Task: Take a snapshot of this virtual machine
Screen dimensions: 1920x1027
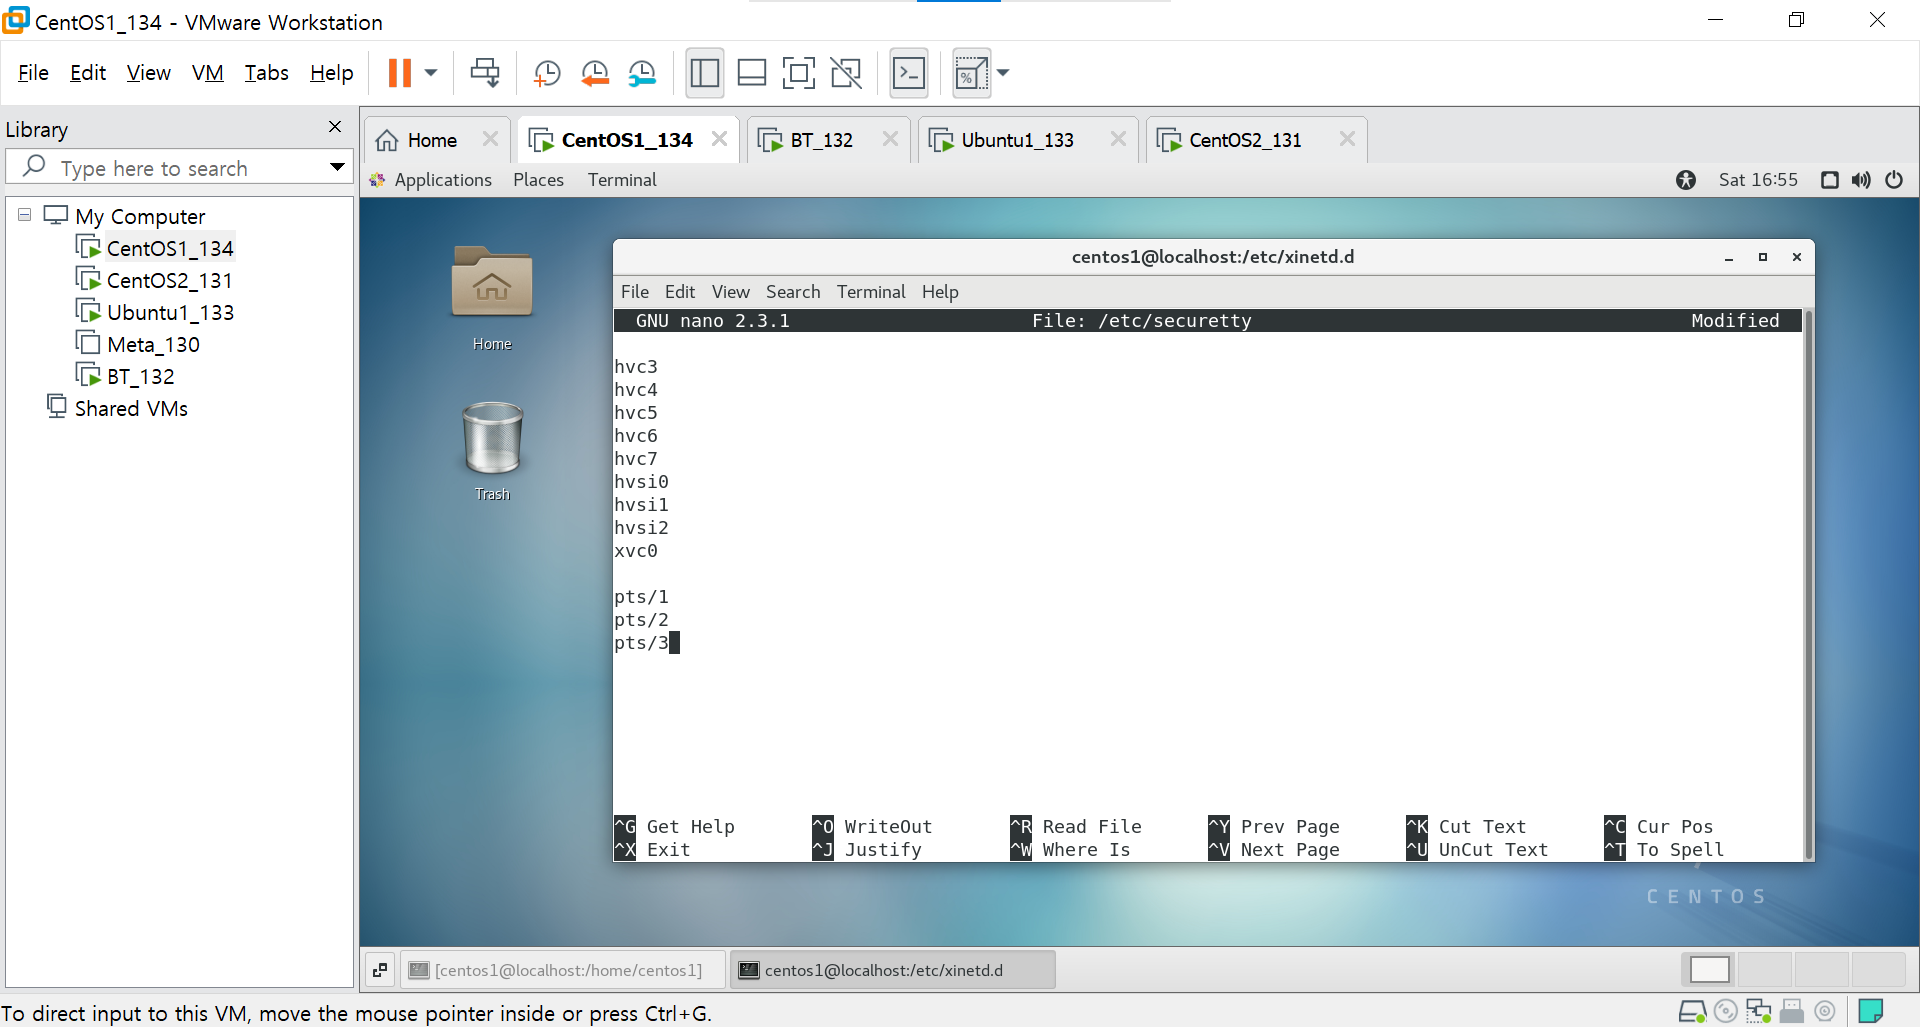Action: tap(546, 73)
